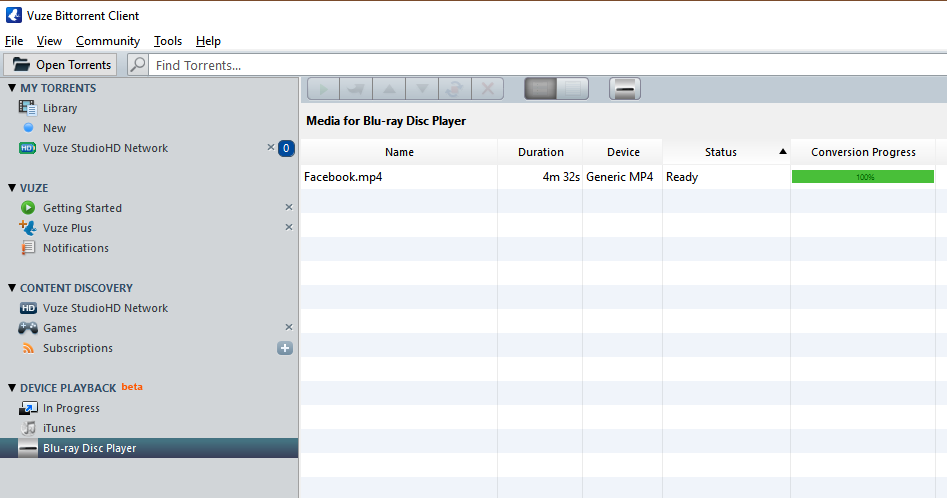The height and width of the screenshot is (498, 947).
Task: Click the Vuze Plus frog icon
Action: [28, 228]
